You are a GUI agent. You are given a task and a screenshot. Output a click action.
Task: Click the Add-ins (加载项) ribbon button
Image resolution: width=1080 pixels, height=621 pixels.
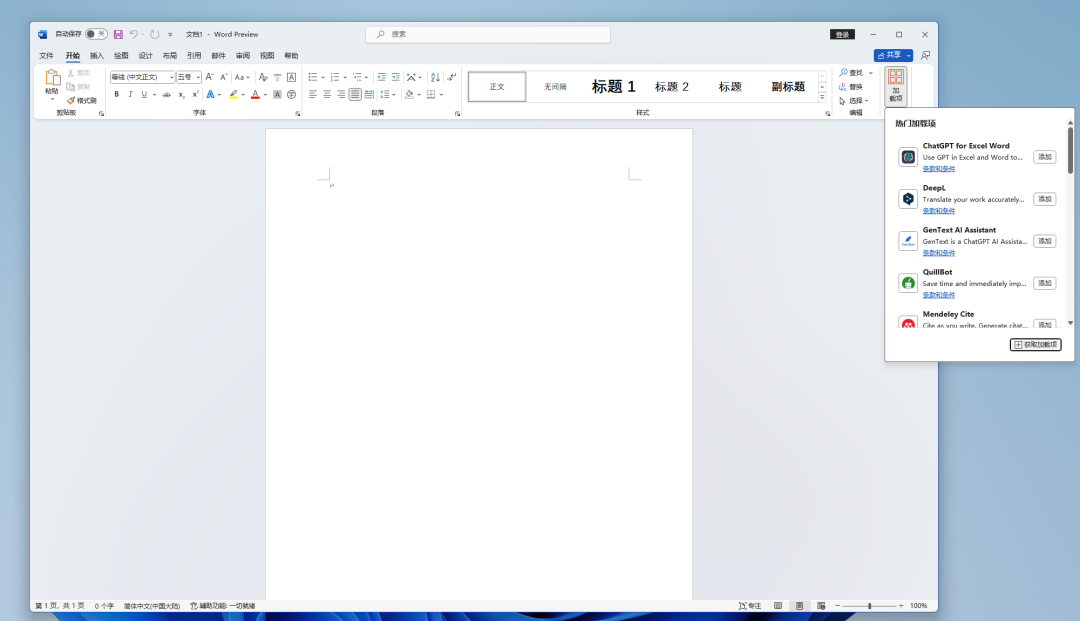895,86
